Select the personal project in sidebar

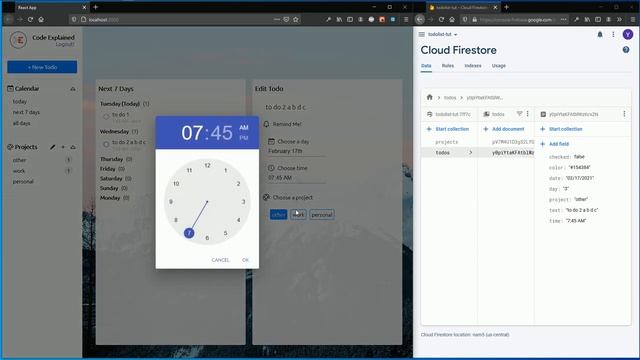tap(23, 182)
